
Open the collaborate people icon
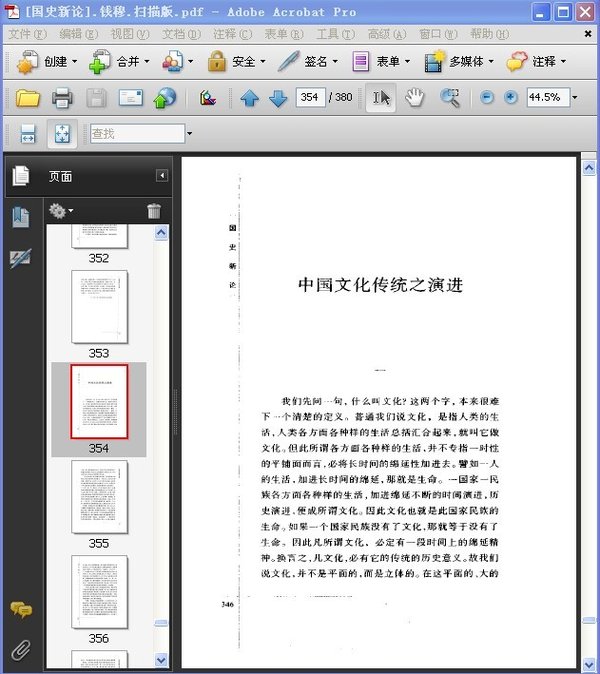173,62
